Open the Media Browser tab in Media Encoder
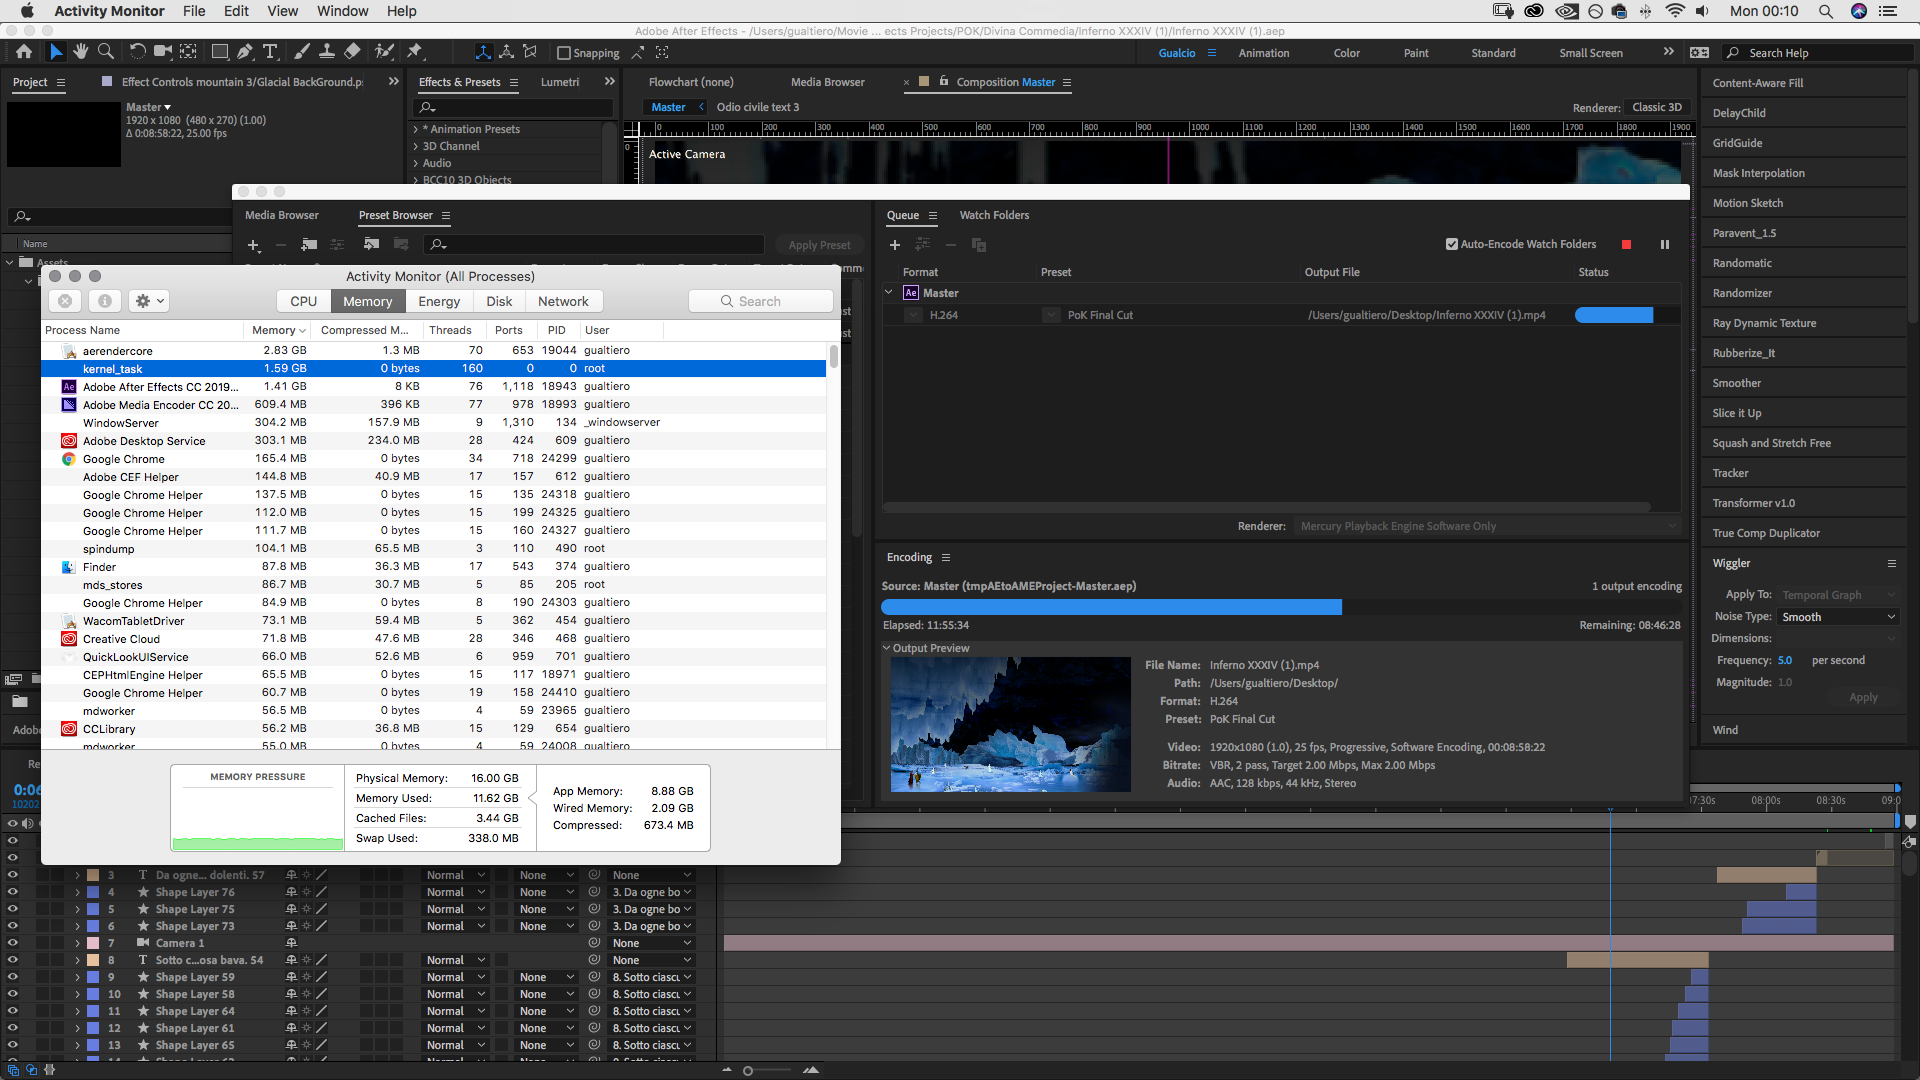 (x=282, y=215)
